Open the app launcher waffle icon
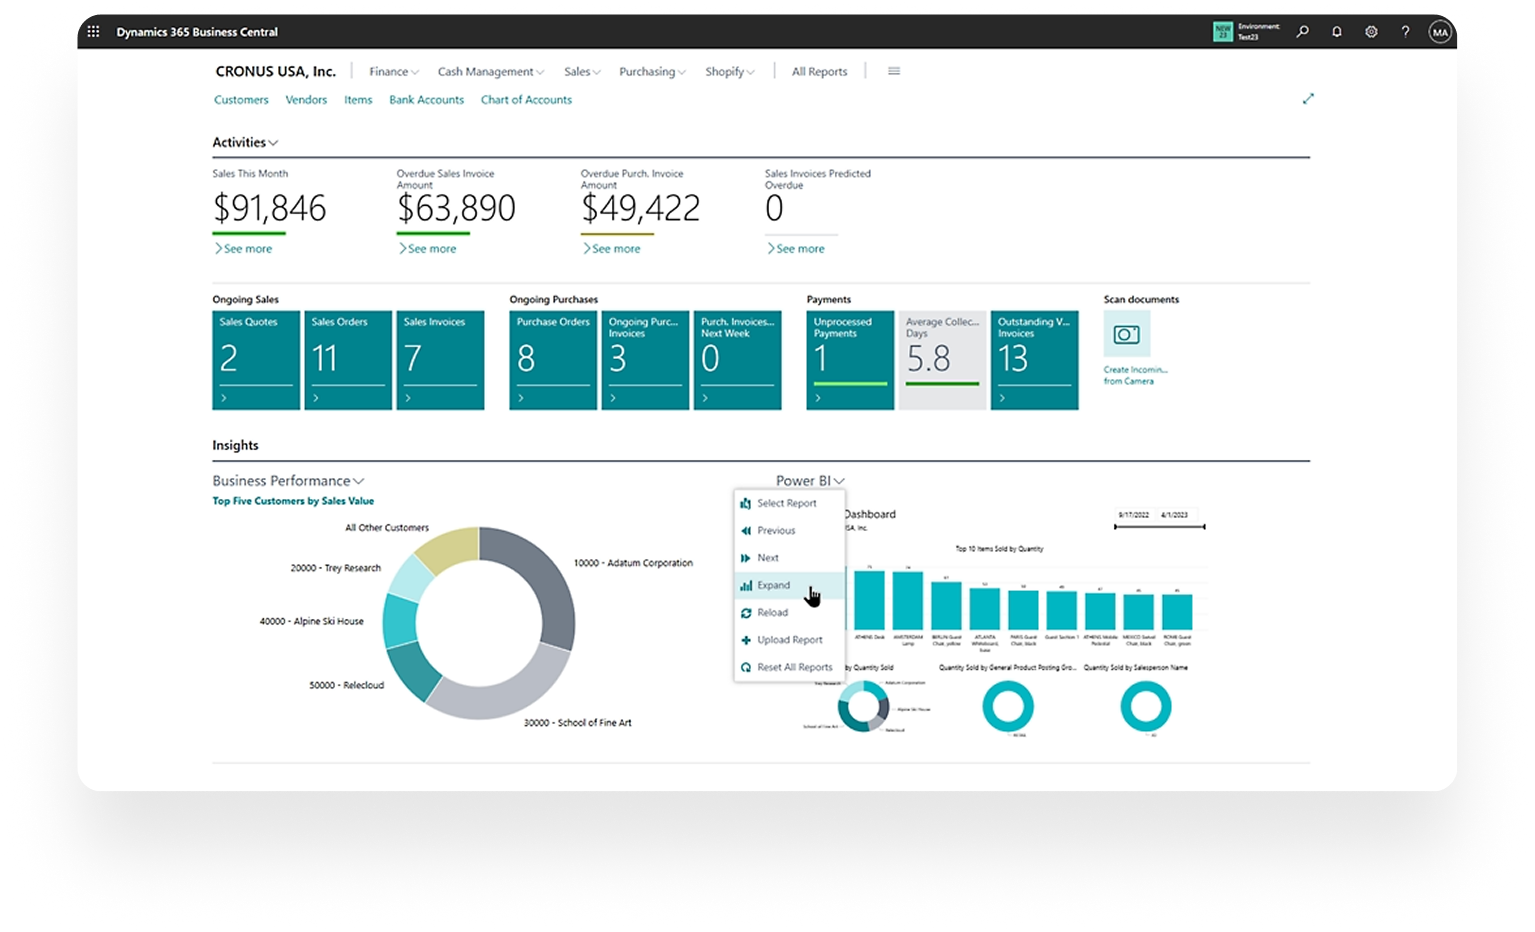 [x=93, y=32]
